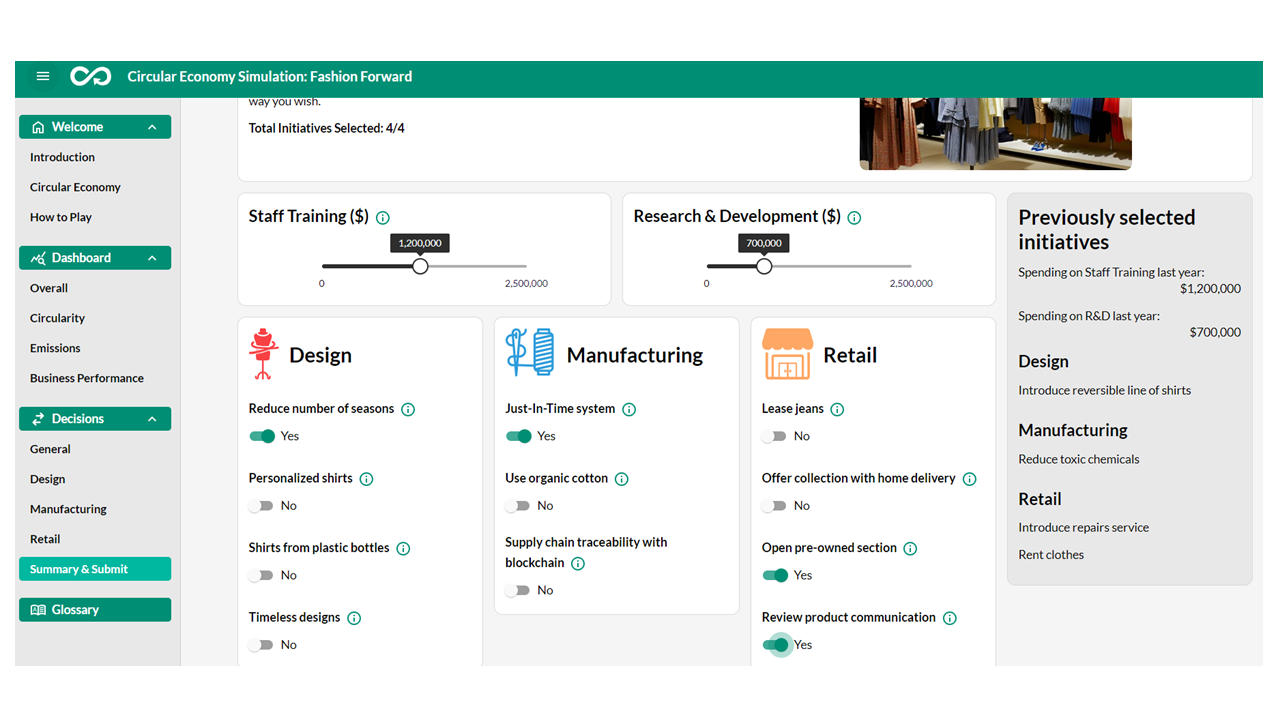The image size is (1280, 720).
Task: Collapse the Dashboard section chevron
Action: click(x=152, y=258)
